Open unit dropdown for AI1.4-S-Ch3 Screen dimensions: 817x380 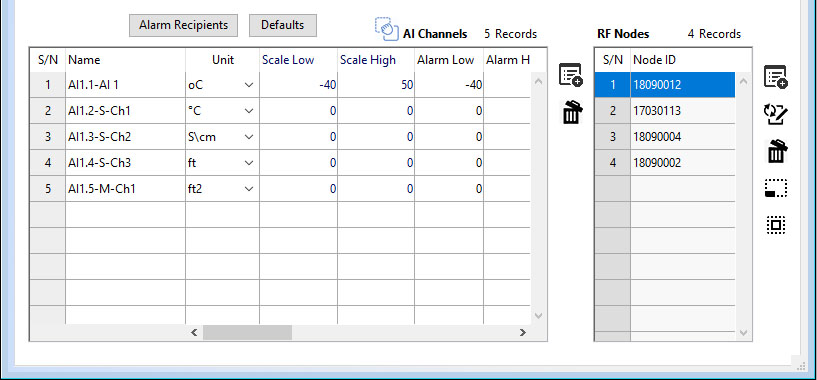pos(249,163)
